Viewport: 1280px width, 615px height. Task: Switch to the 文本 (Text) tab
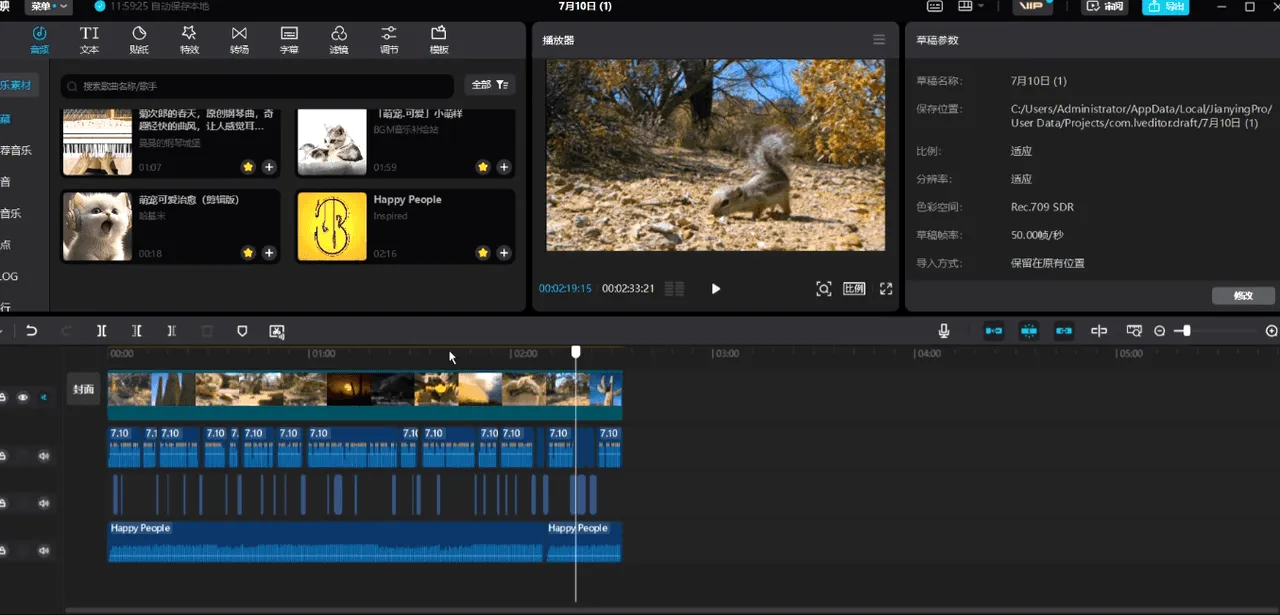click(89, 40)
